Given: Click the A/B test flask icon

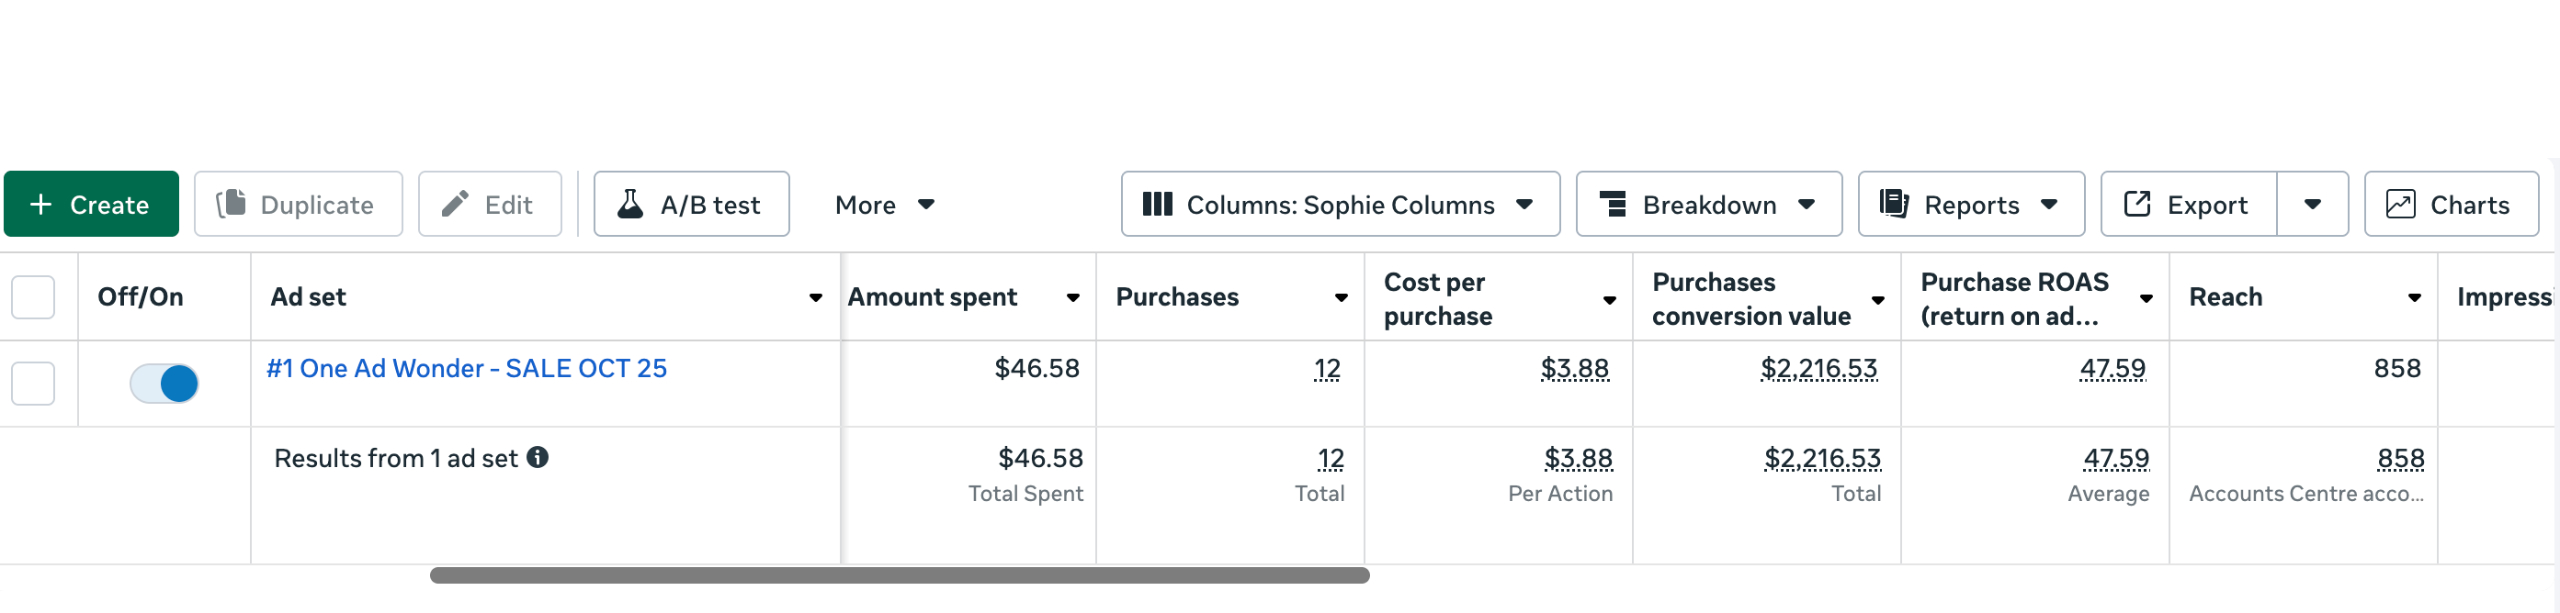Looking at the screenshot, I should coord(630,204).
